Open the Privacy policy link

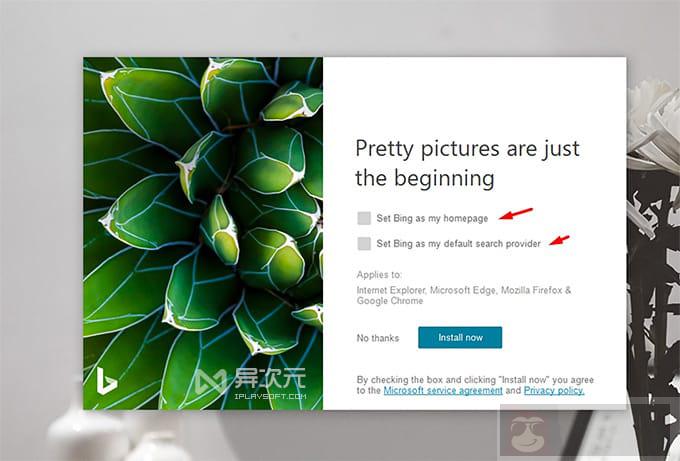(554, 391)
